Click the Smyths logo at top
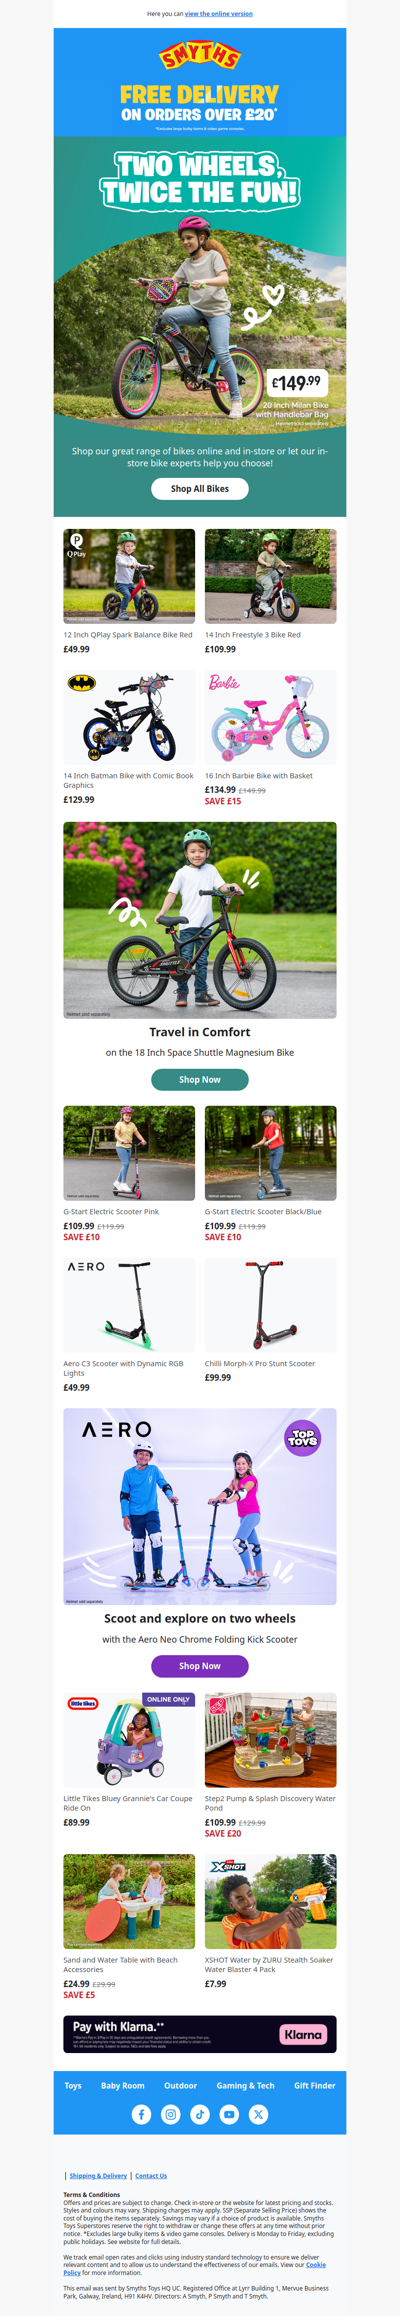This screenshot has height=2316, width=400. tap(200, 57)
